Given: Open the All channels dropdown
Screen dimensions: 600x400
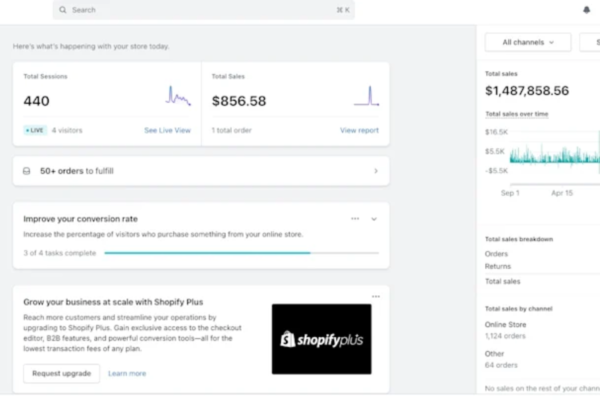Looking at the screenshot, I should coord(528,42).
